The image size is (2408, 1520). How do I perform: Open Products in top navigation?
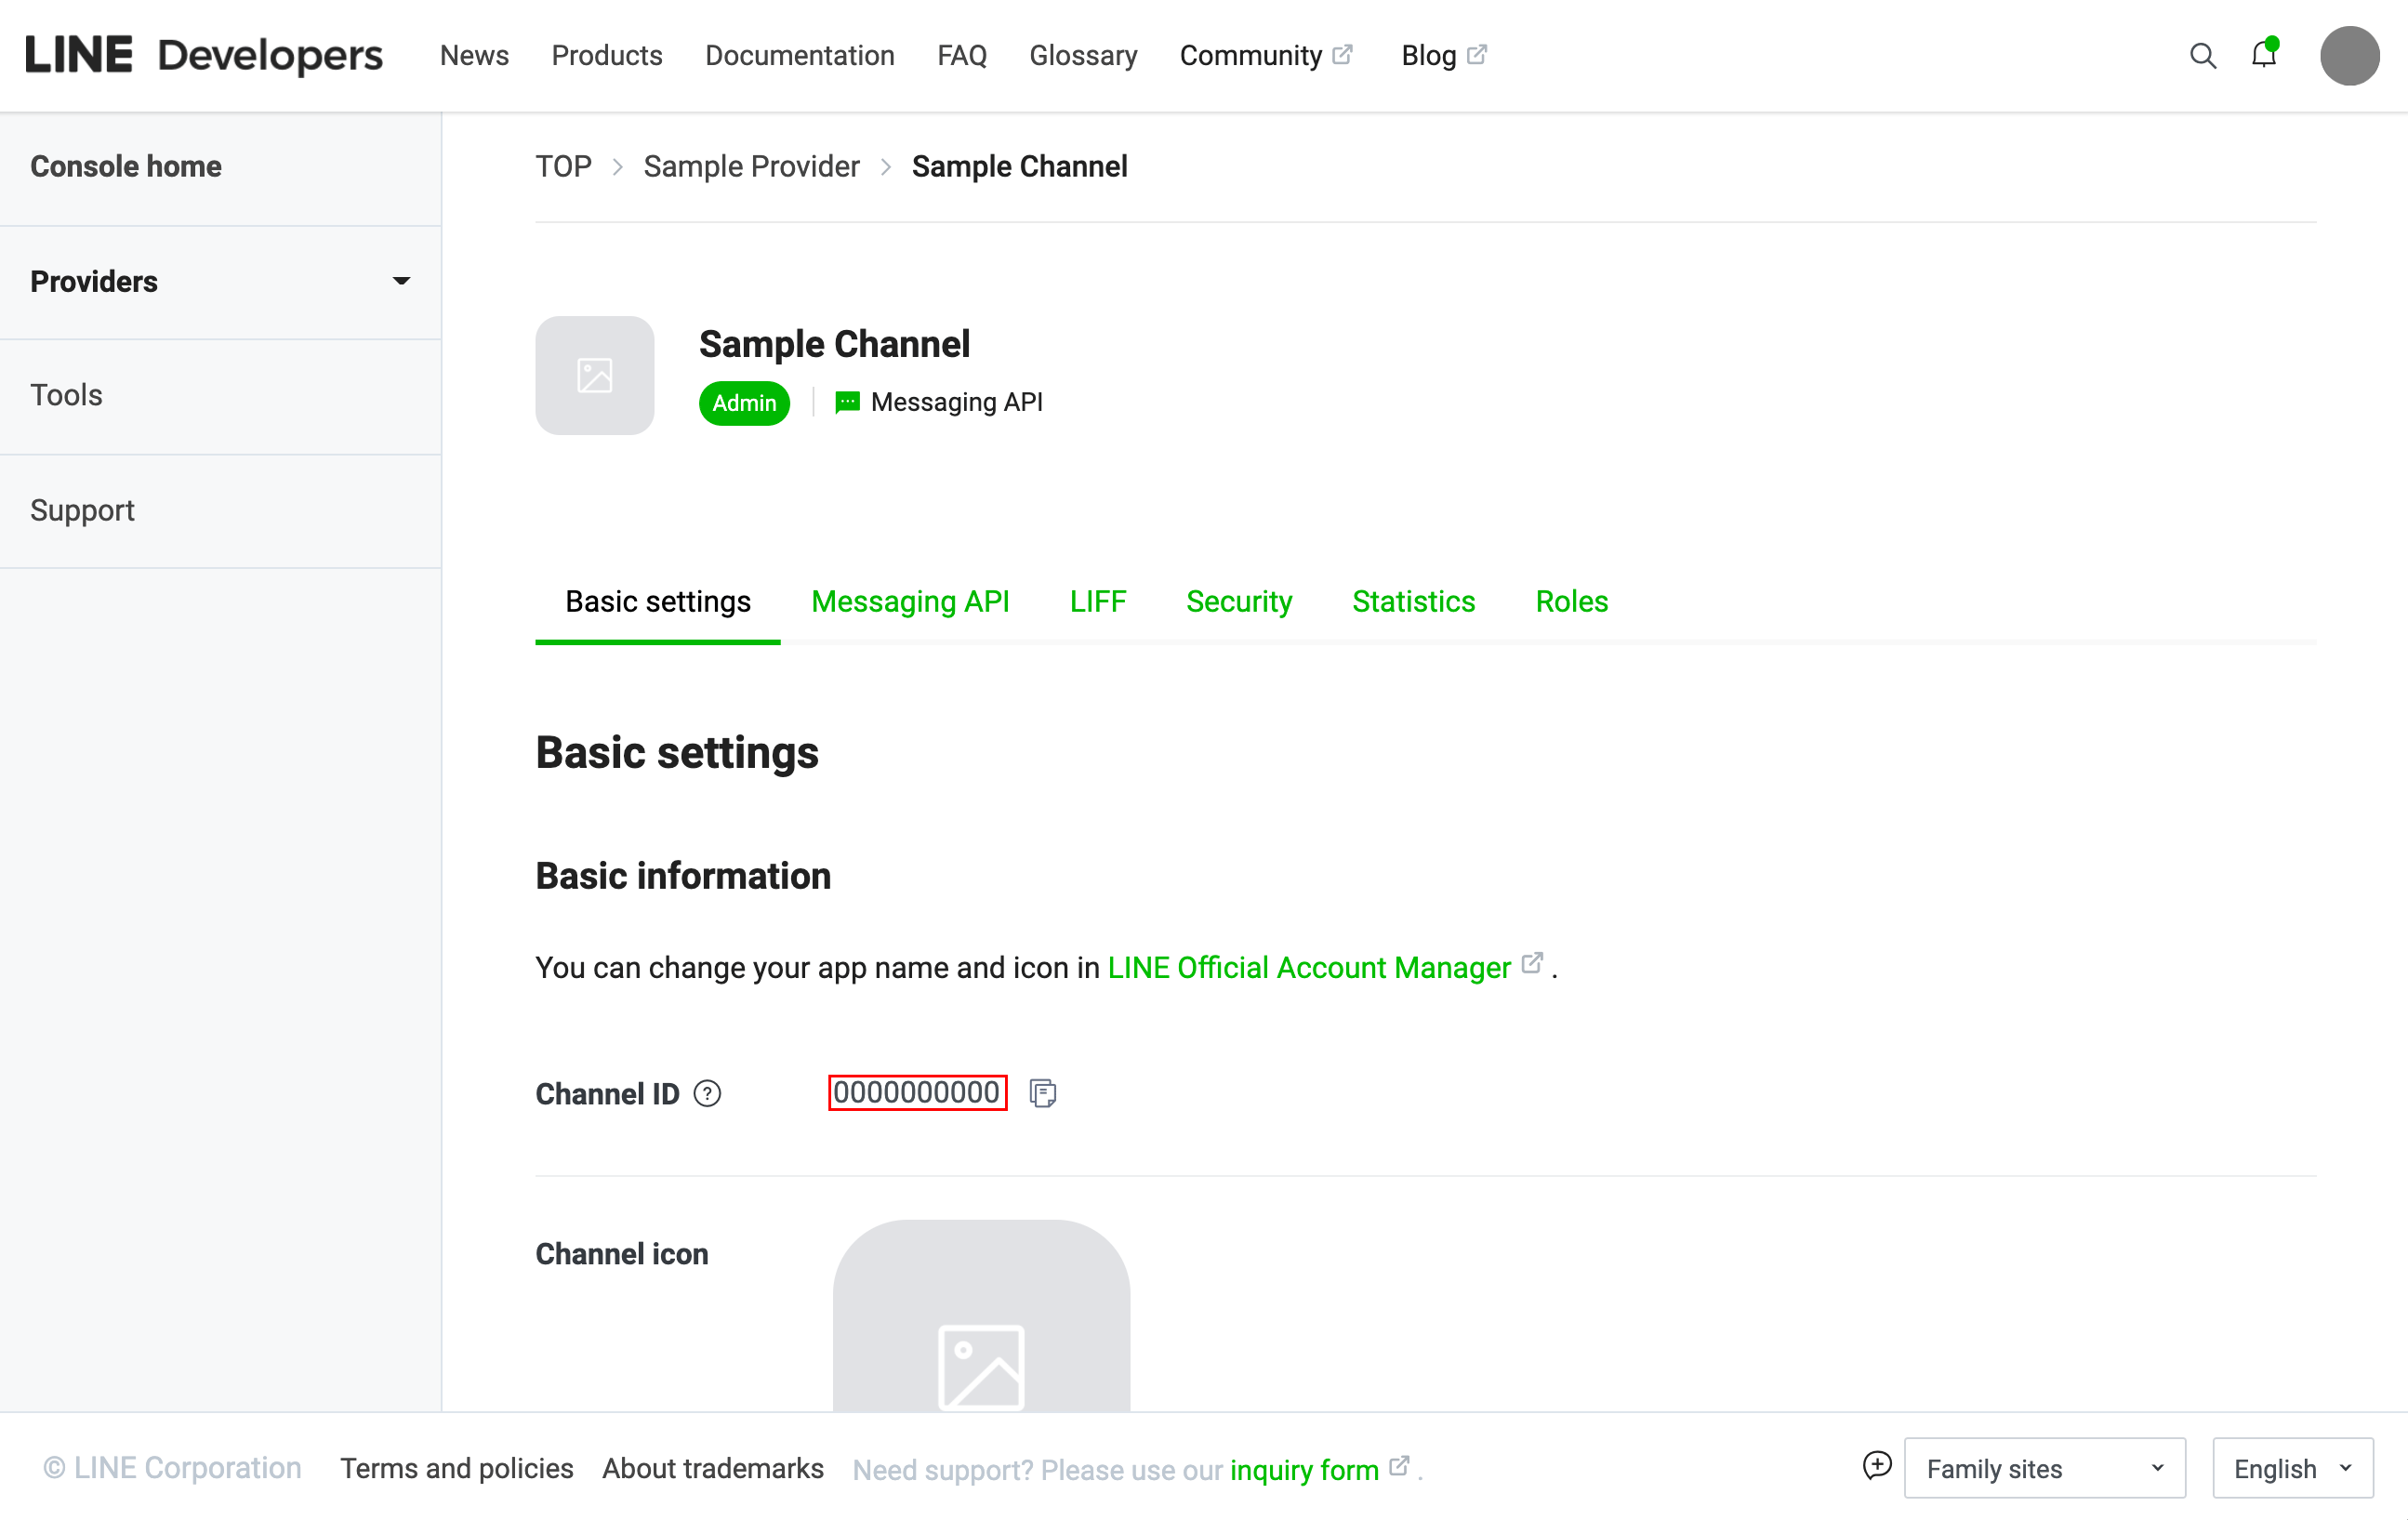(607, 56)
